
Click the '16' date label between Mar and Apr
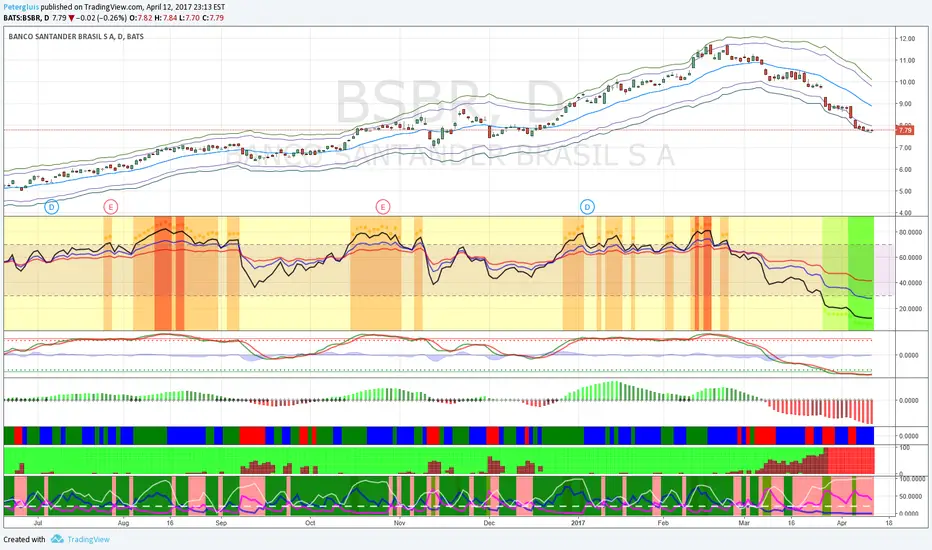[791, 523]
